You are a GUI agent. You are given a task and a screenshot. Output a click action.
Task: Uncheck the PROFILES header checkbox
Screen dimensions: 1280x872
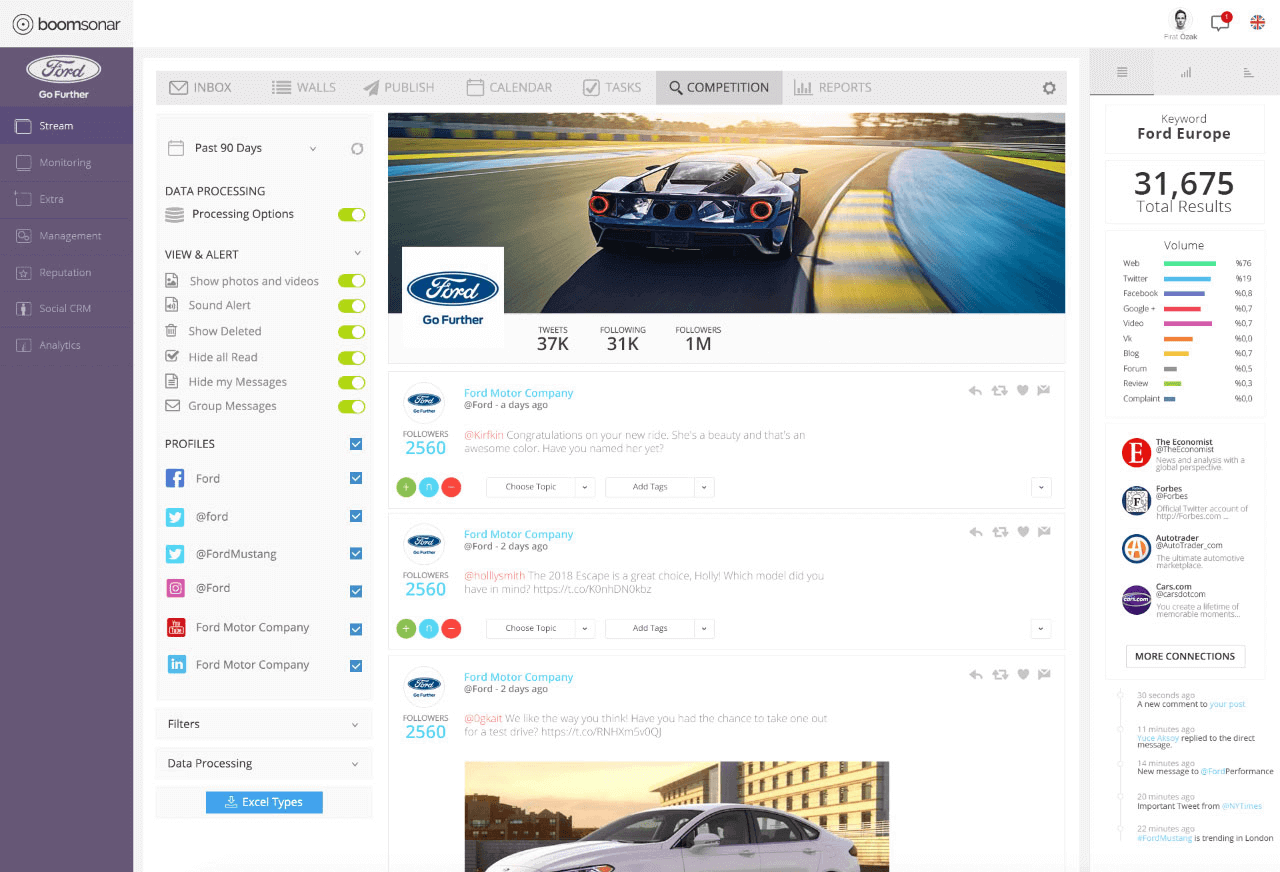[356, 444]
